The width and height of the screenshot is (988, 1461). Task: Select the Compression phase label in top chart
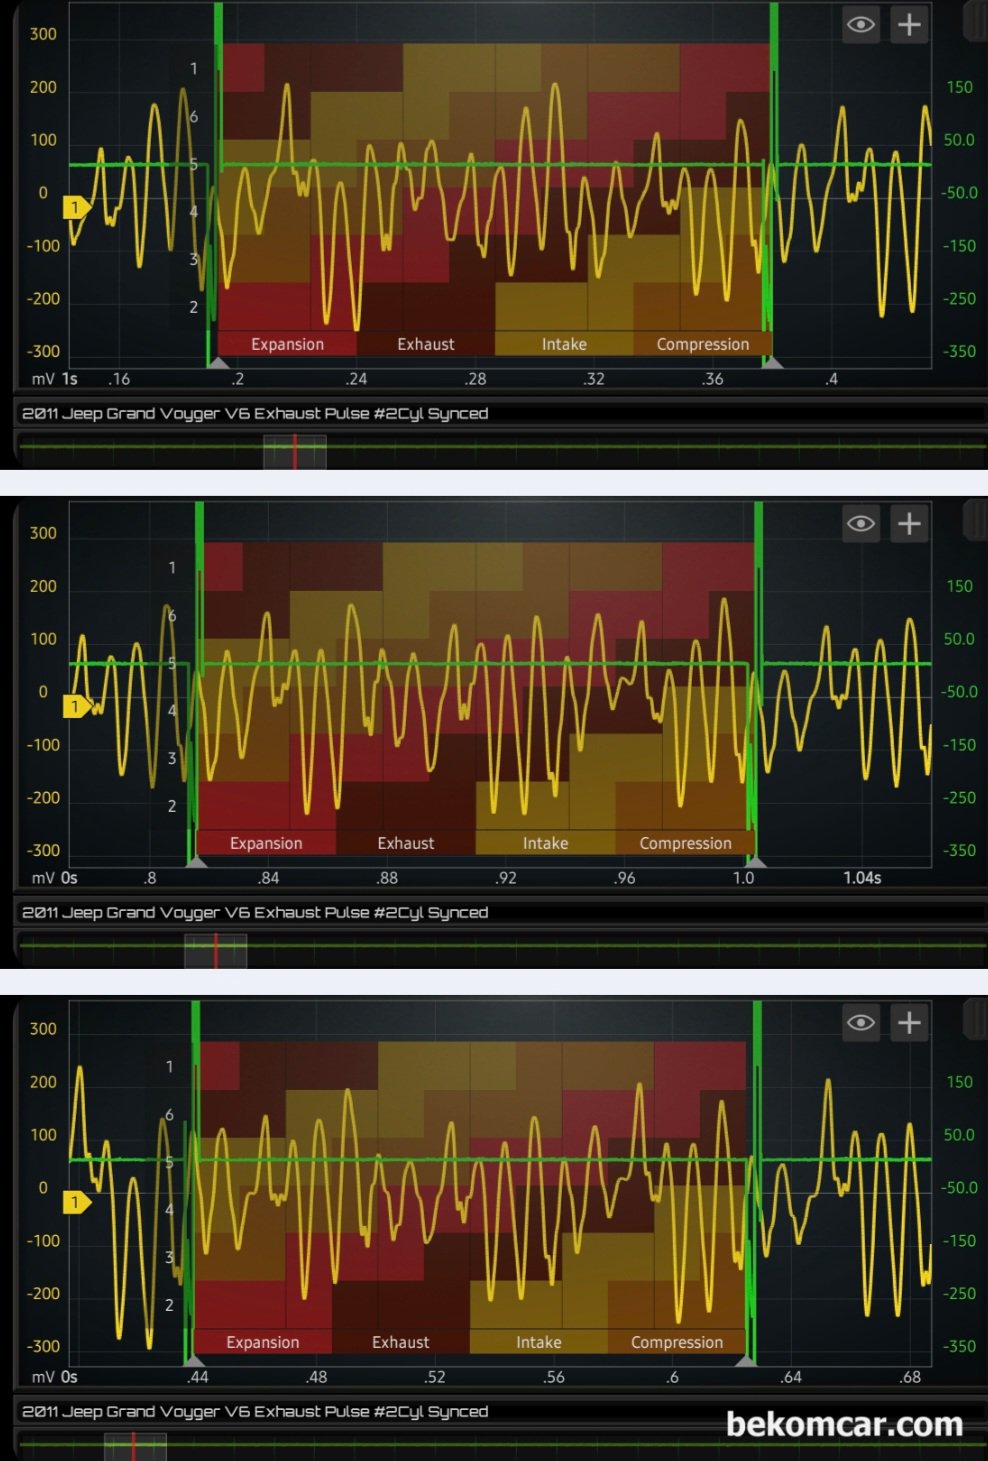(x=702, y=344)
